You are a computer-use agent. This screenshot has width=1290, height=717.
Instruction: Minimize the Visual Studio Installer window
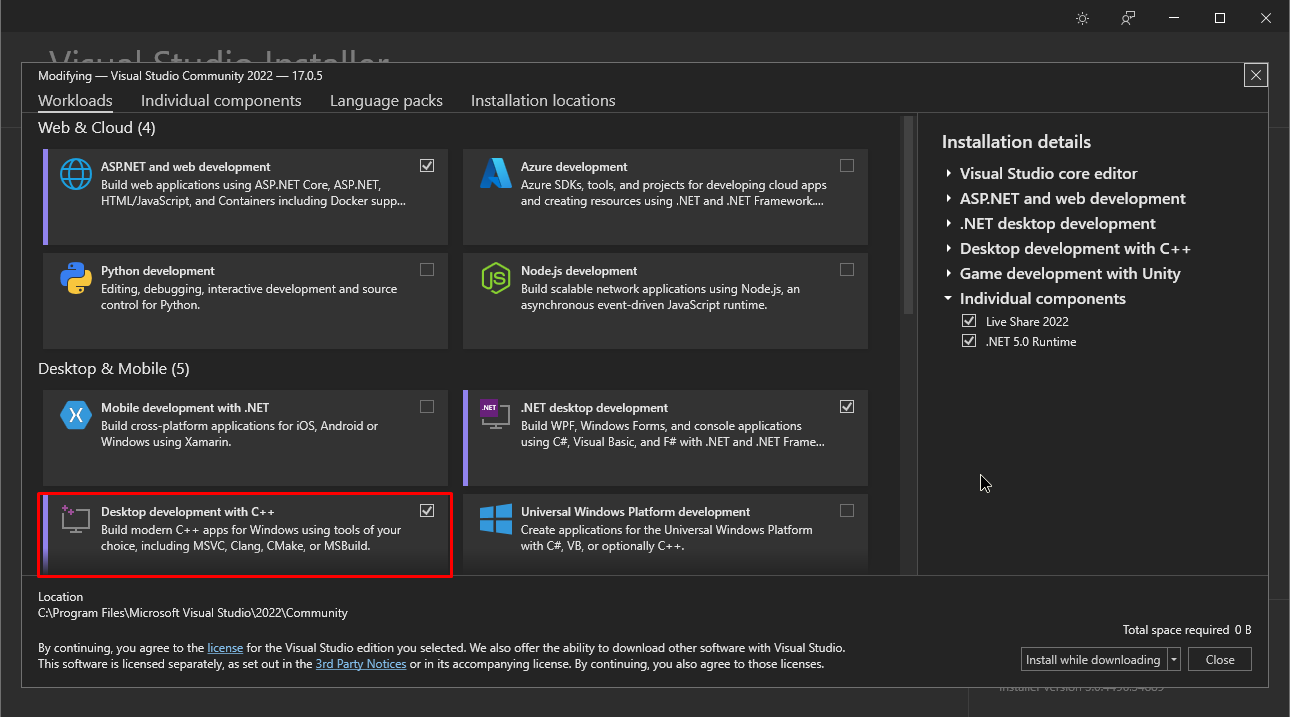point(1174,18)
